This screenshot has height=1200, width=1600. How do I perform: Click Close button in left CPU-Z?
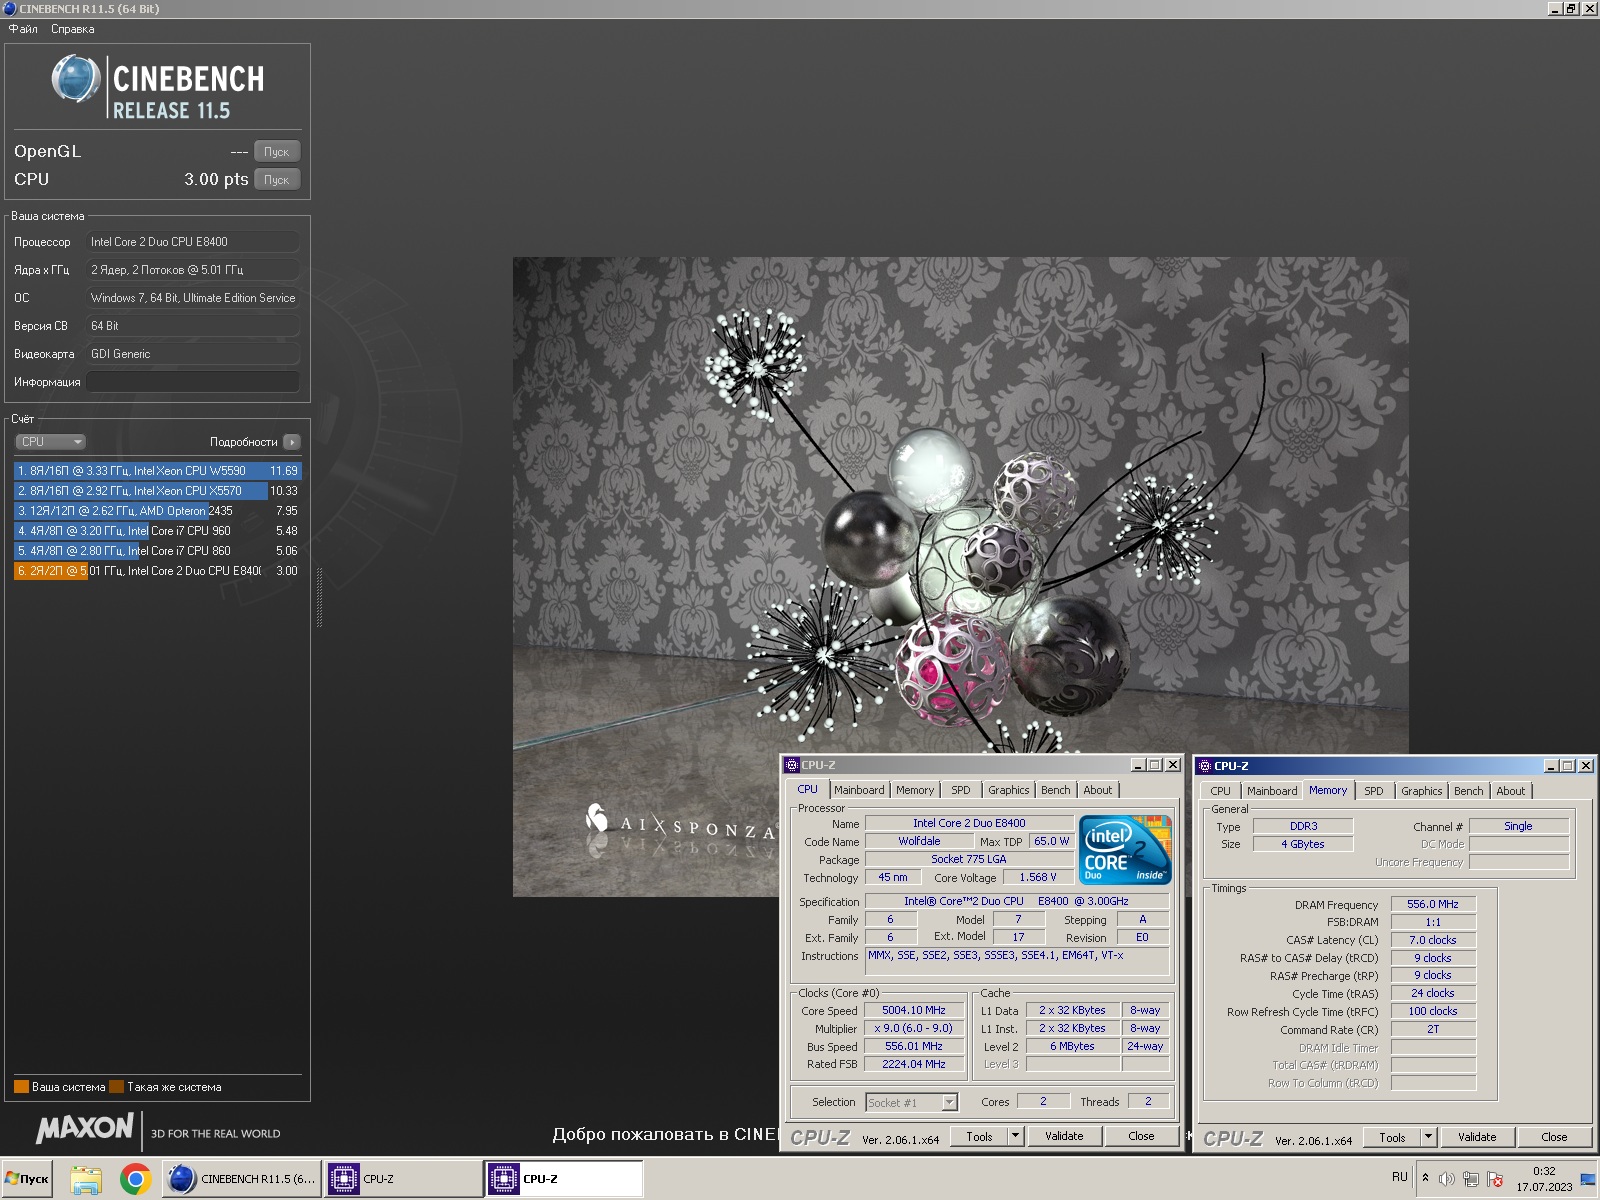[1141, 1136]
